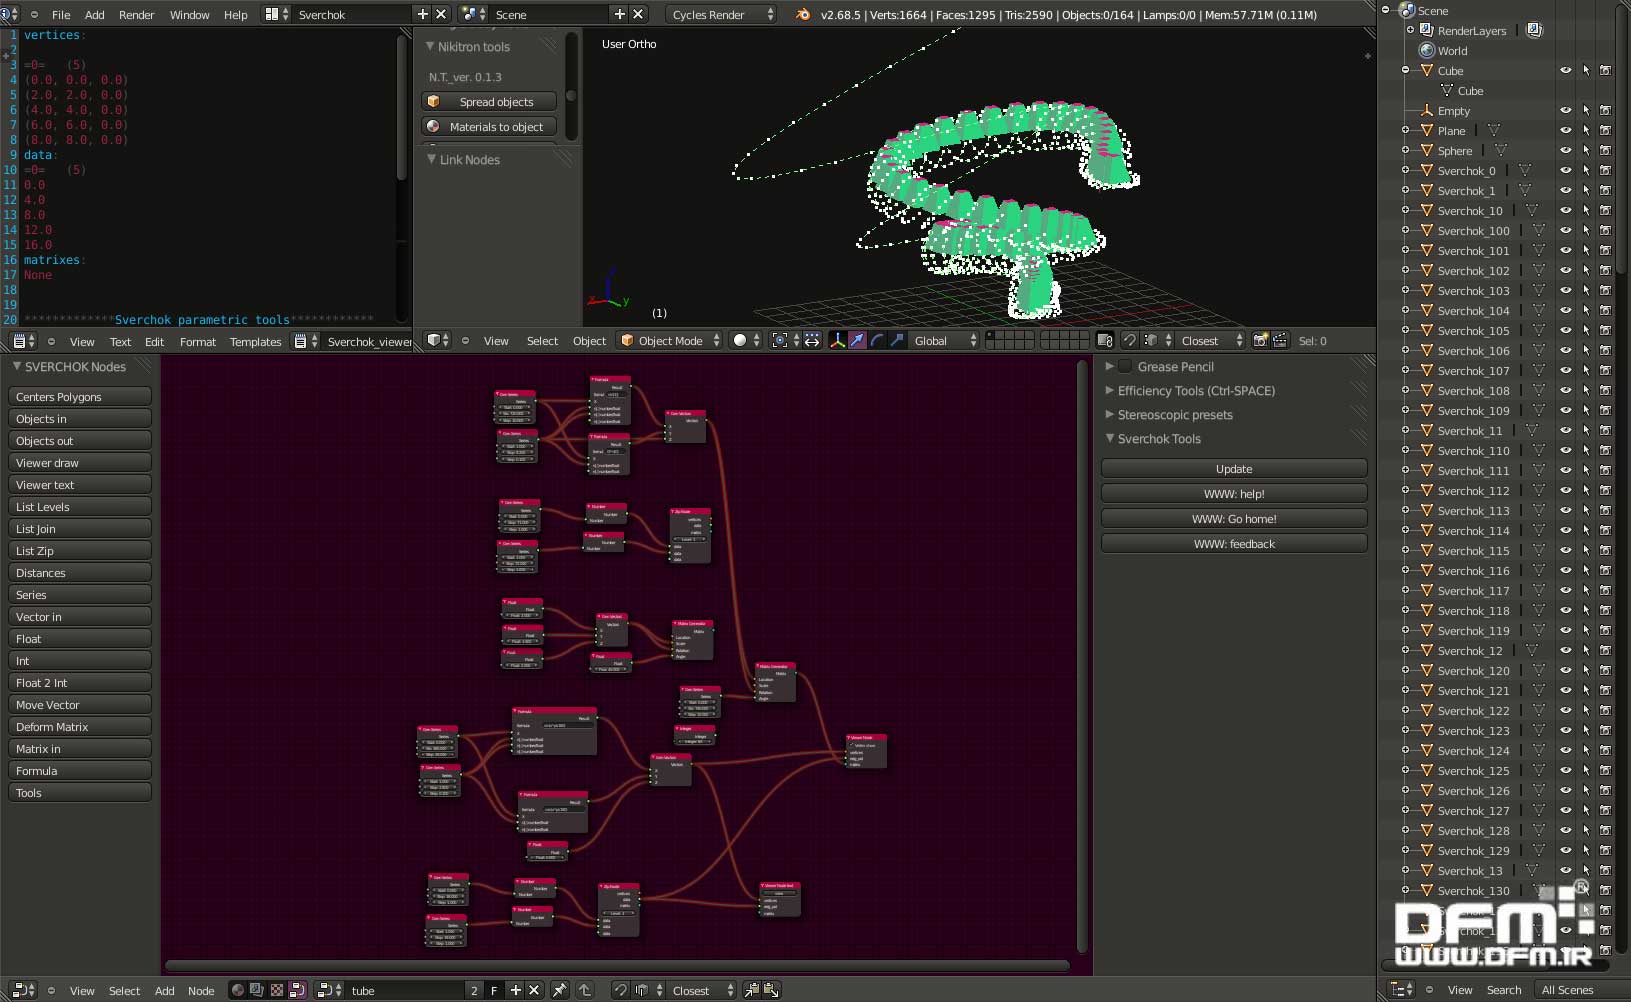1631x1002 pixels.
Task: Open 3D View editor type selector
Action: [438, 340]
